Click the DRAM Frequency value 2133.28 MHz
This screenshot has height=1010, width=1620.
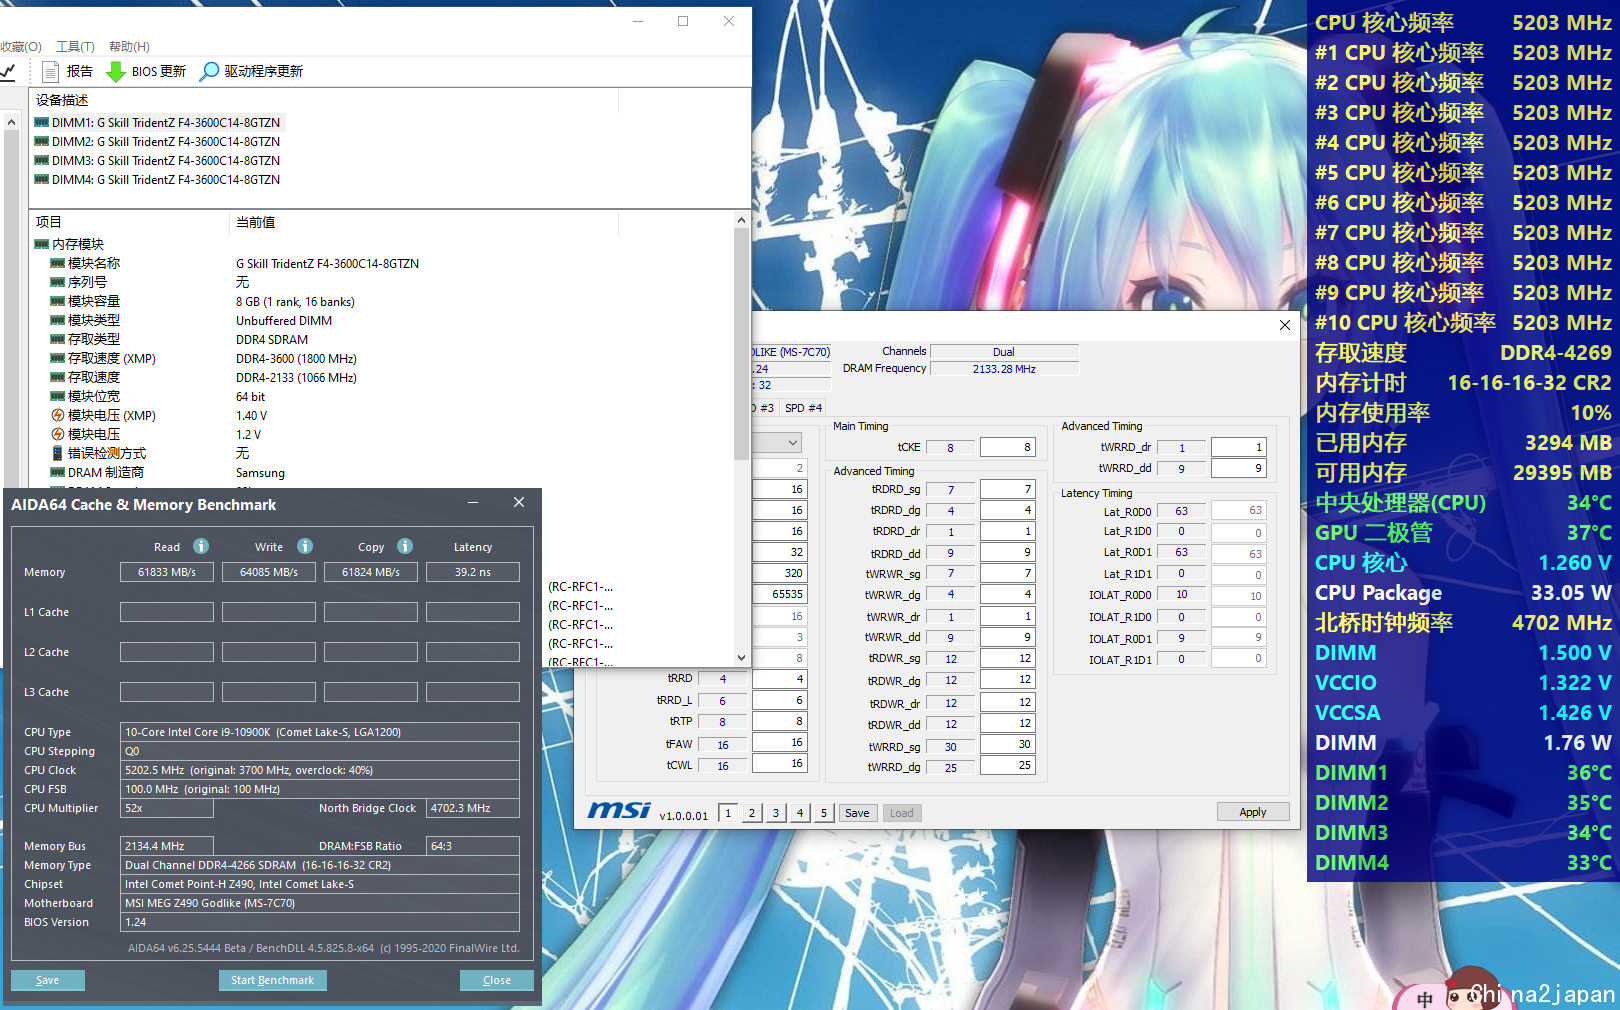tap(1004, 369)
